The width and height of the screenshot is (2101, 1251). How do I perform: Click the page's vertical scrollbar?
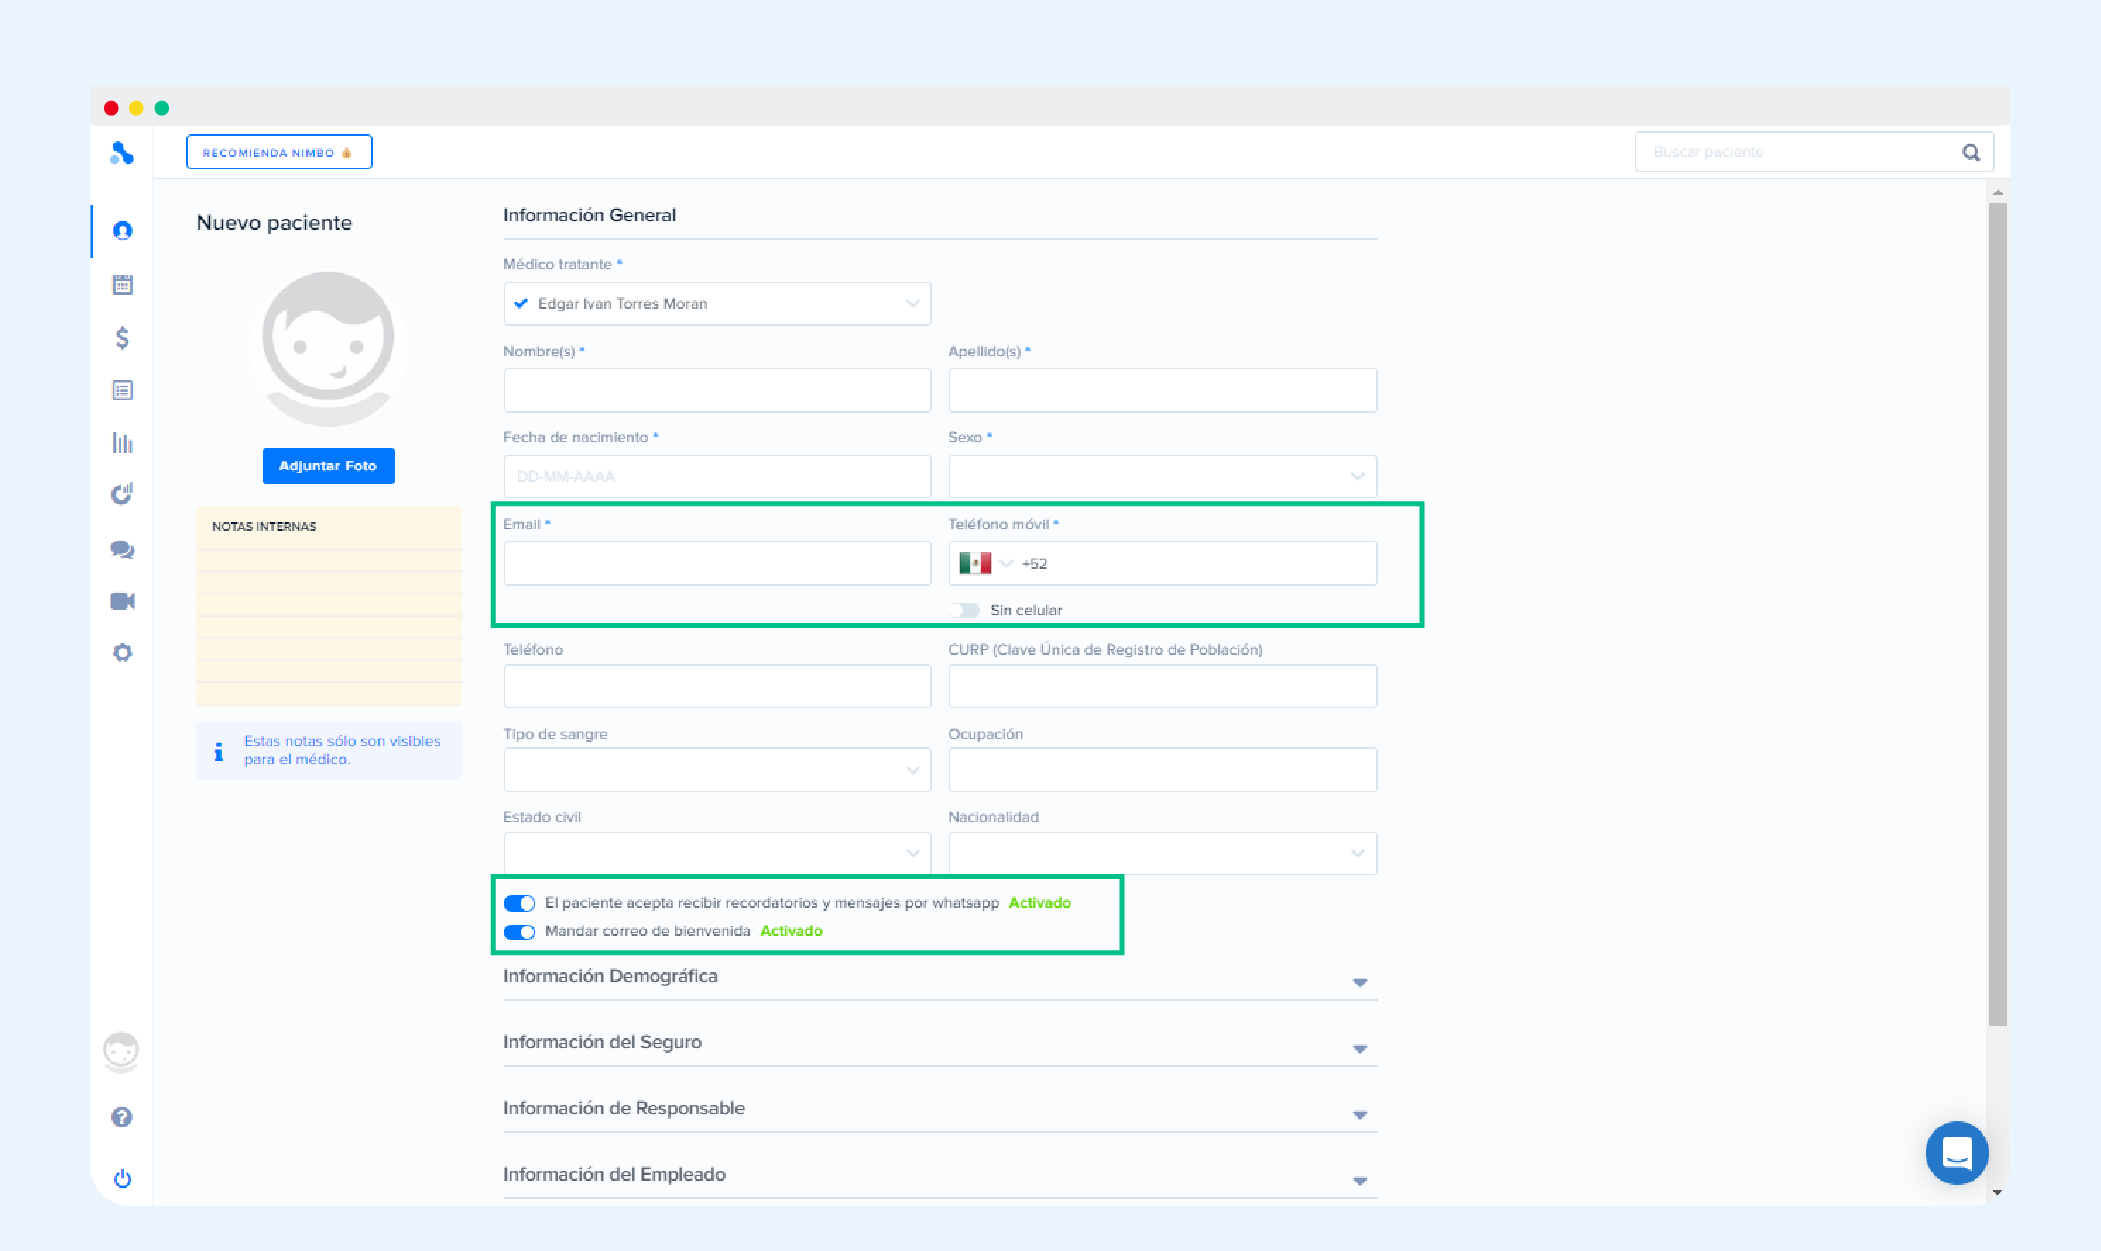click(x=1997, y=614)
